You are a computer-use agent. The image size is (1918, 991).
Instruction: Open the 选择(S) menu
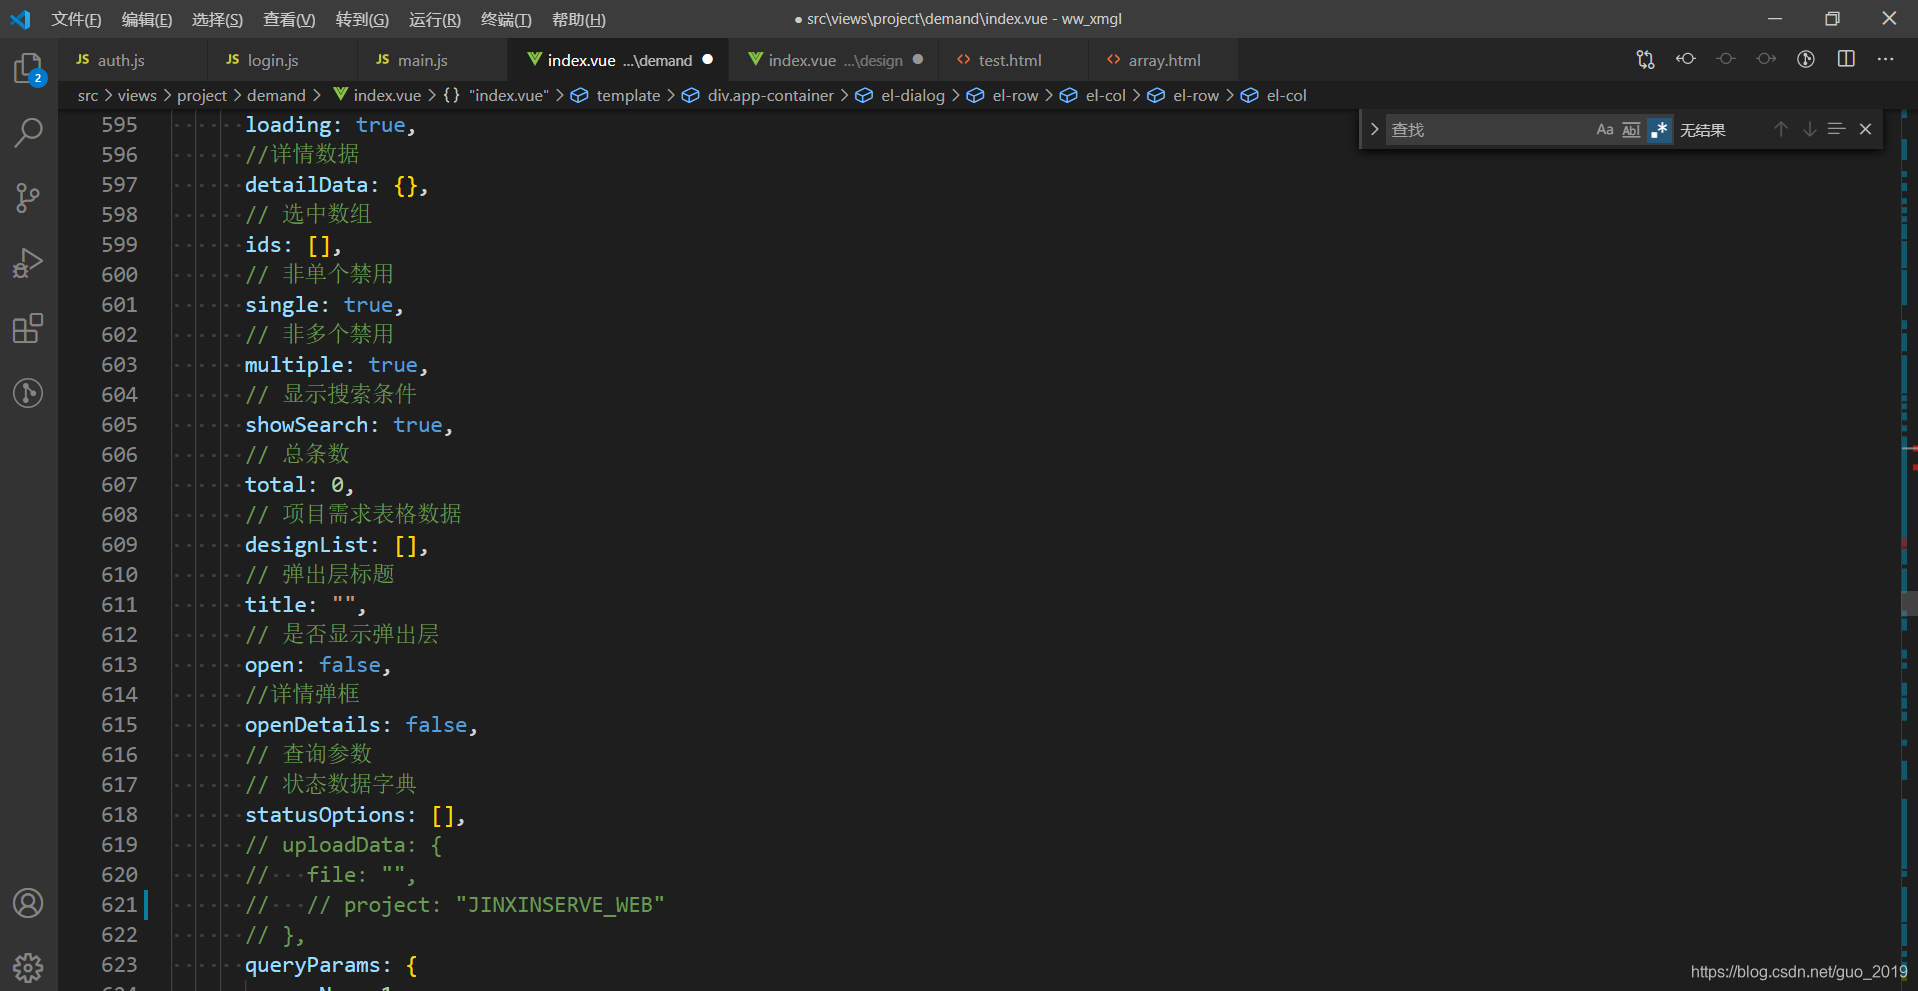217,19
